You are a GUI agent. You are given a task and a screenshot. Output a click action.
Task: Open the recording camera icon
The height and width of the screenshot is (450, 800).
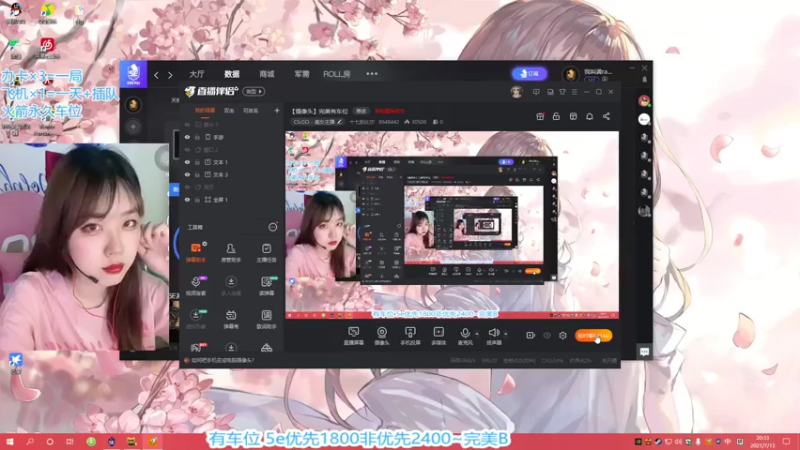coord(531,335)
